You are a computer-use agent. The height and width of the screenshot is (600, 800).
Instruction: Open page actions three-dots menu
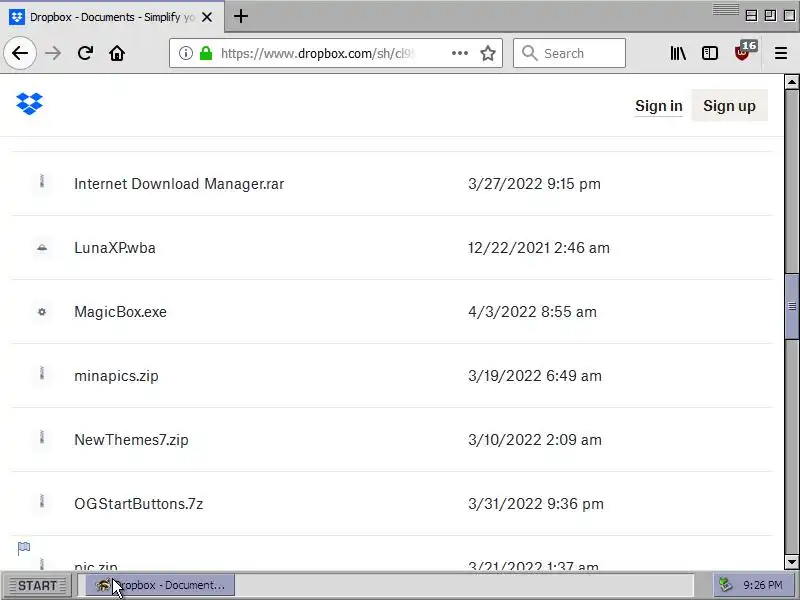(460, 53)
